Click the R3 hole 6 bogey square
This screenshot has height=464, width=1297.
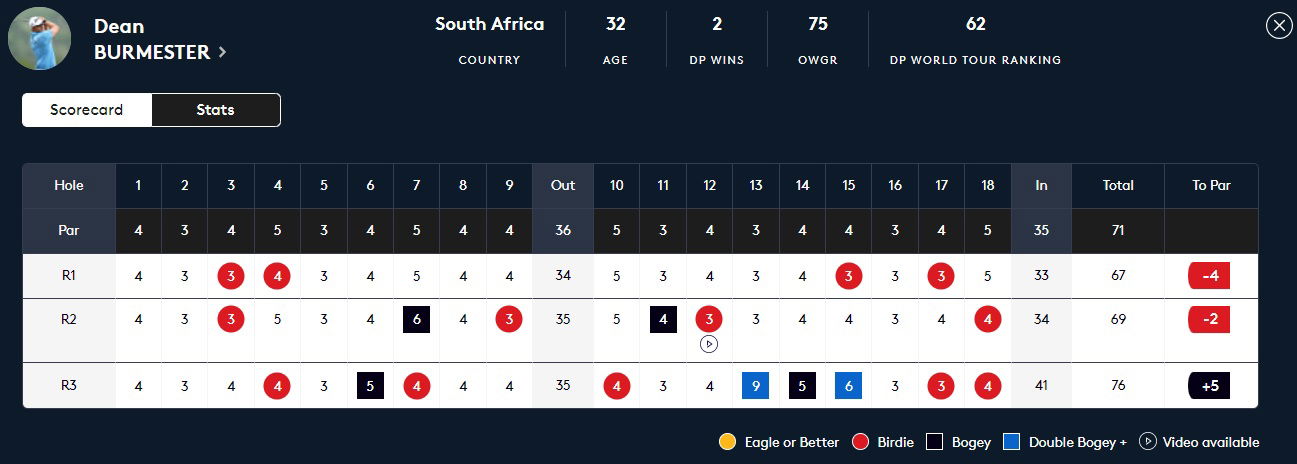tap(370, 385)
